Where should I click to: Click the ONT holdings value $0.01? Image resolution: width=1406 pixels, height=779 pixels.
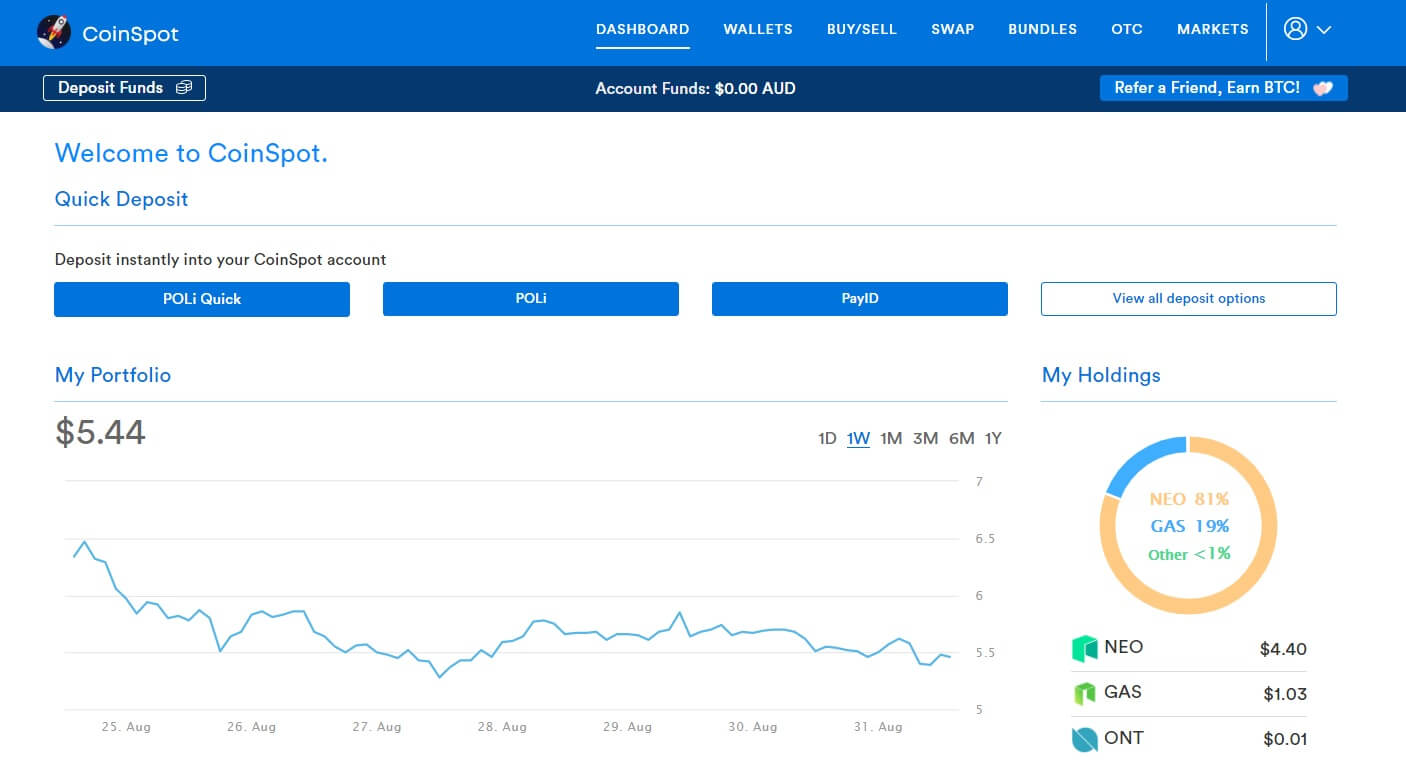click(1284, 740)
